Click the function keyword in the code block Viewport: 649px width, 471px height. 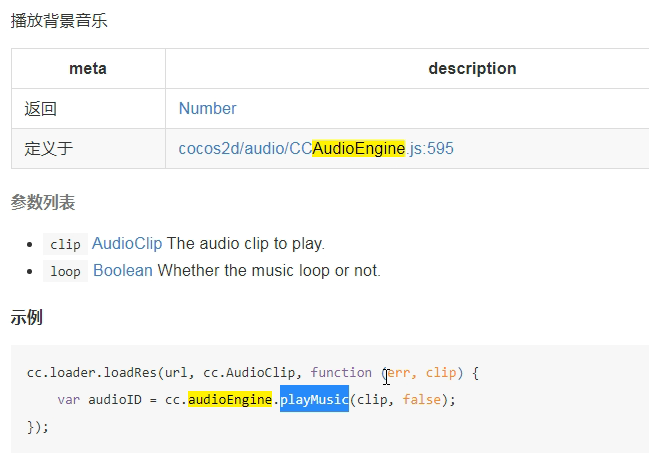coord(341,372)
